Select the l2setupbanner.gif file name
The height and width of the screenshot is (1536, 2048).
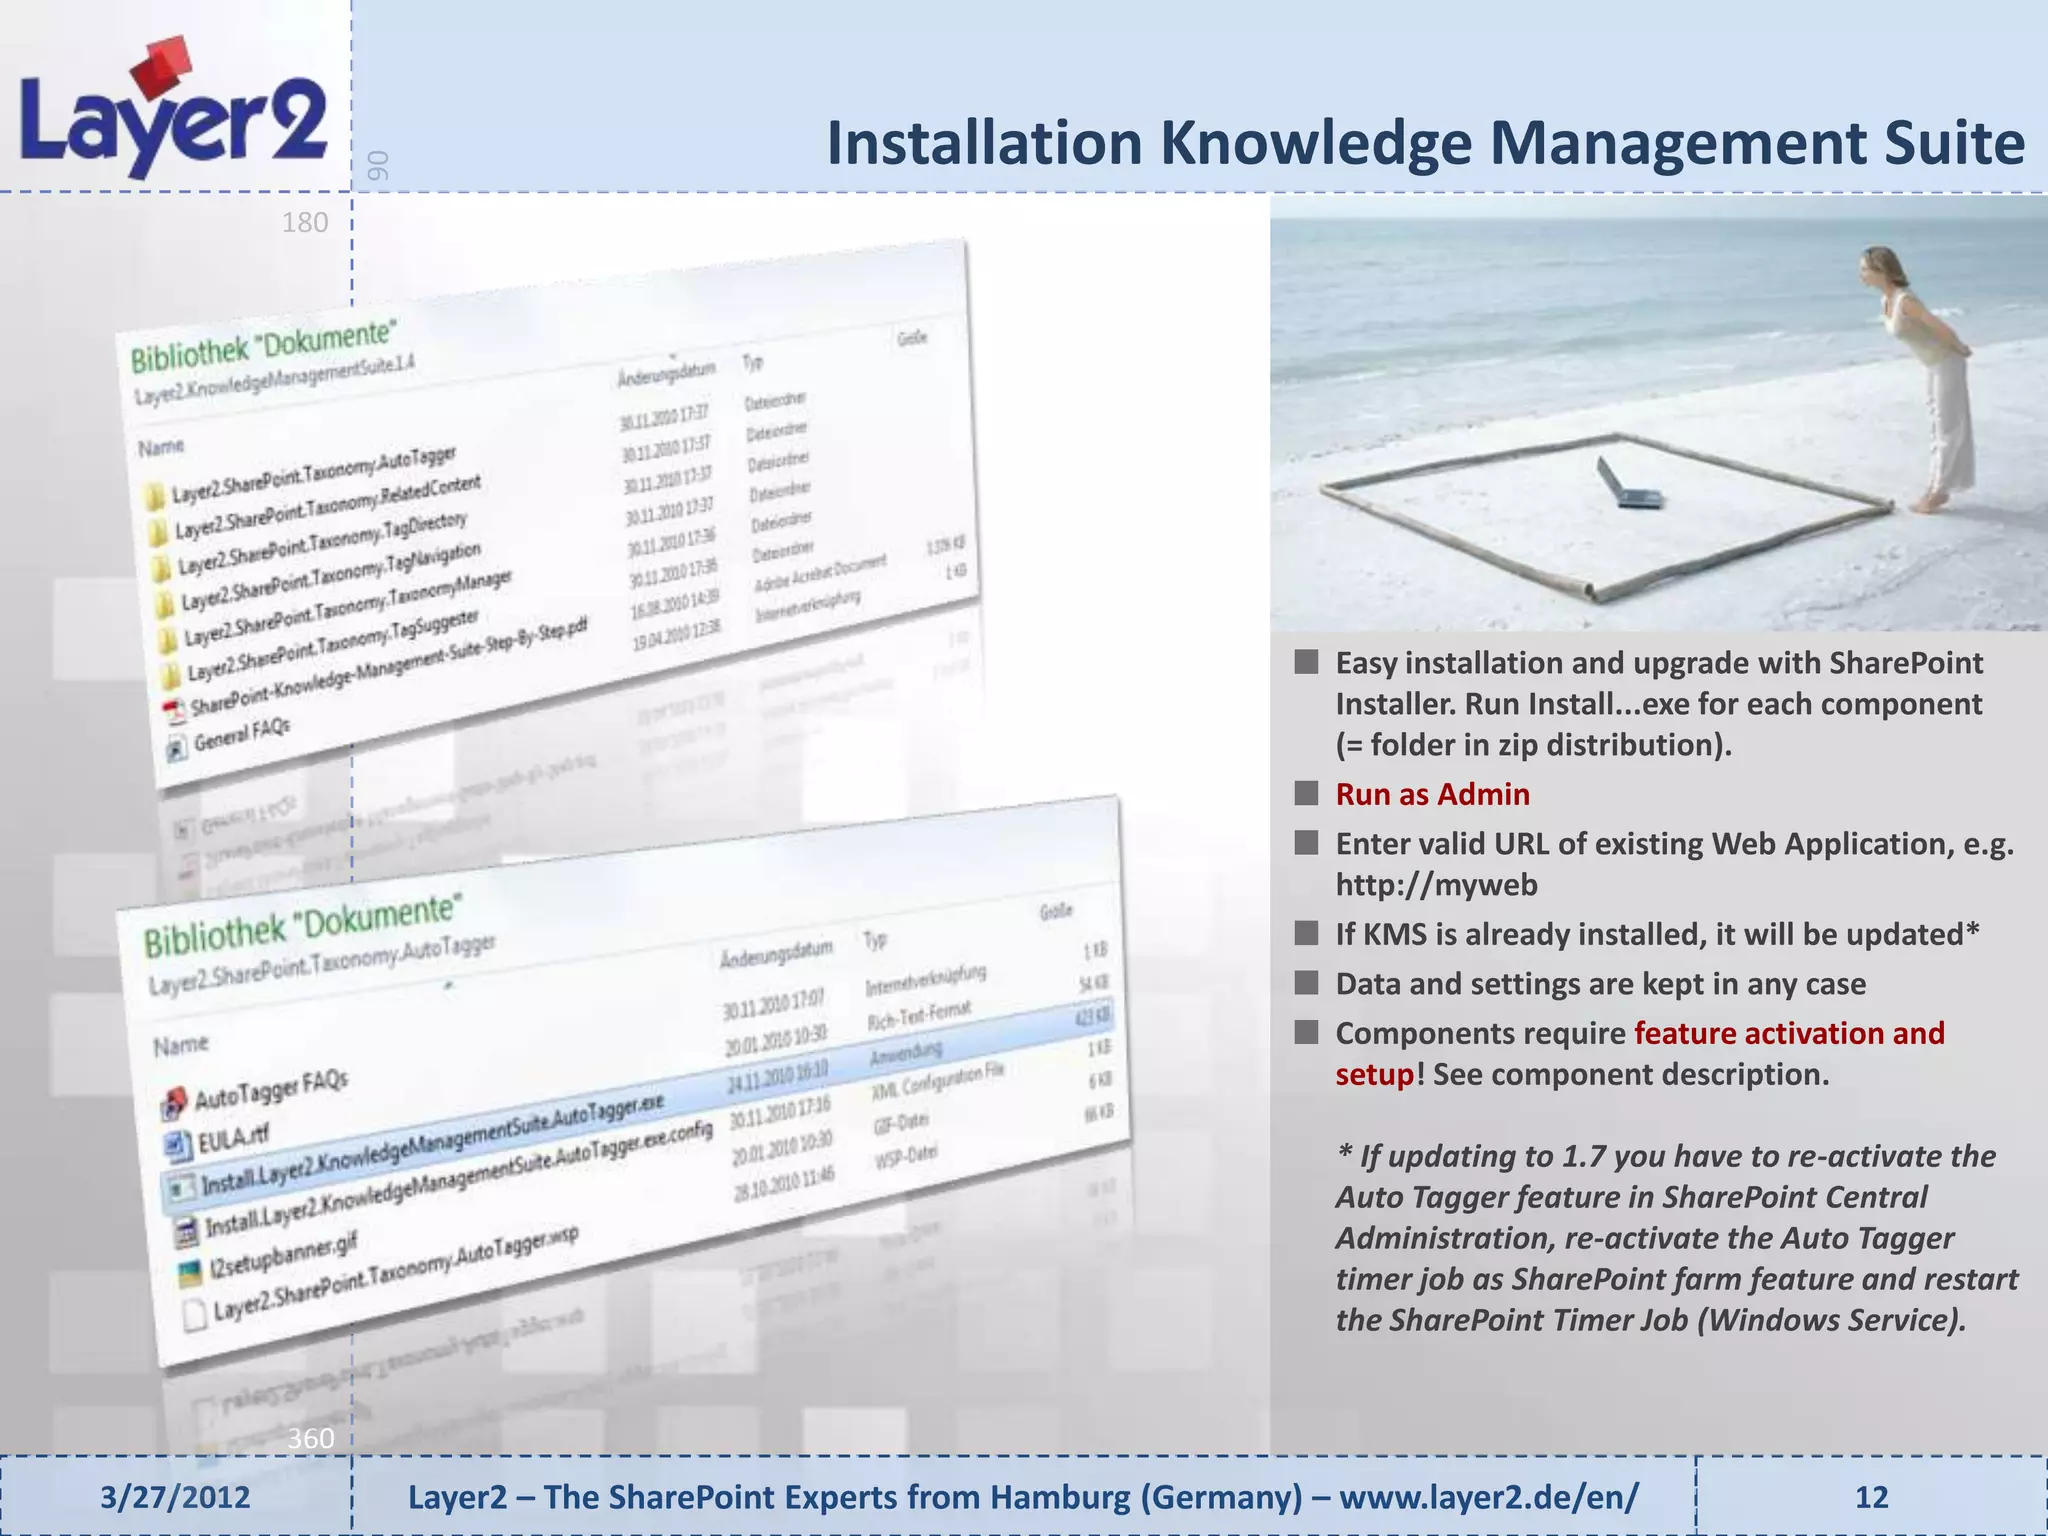pyautogui.click(x=284, y=1256)
